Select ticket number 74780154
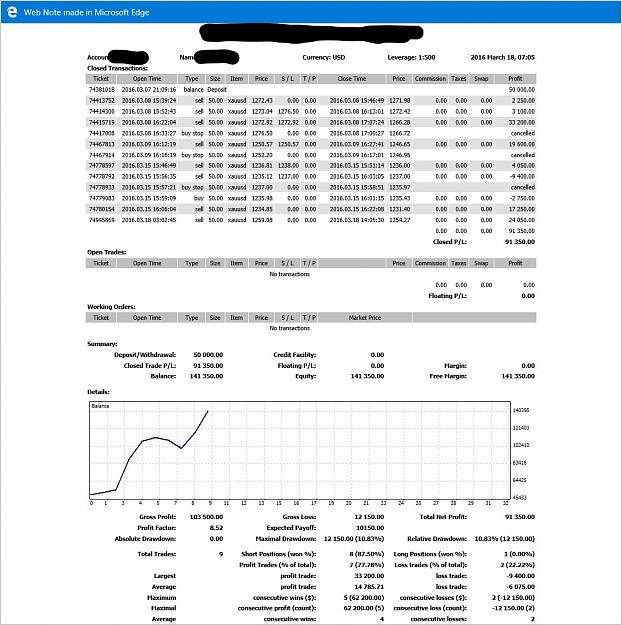Screen dimensions: 622x625 (x=102, y=209)
